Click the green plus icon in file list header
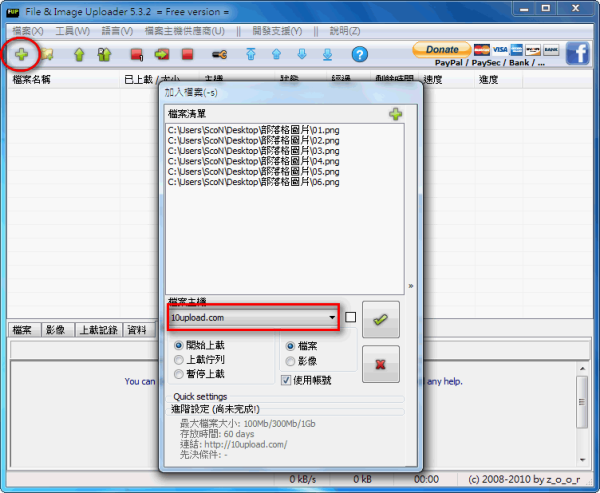The image size is (600, 493). click(x=395, y=114)
